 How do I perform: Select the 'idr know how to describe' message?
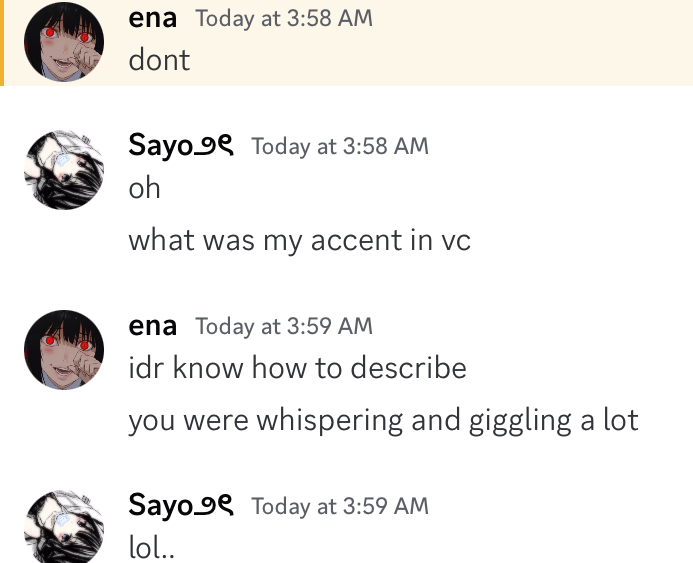[297, 368]
